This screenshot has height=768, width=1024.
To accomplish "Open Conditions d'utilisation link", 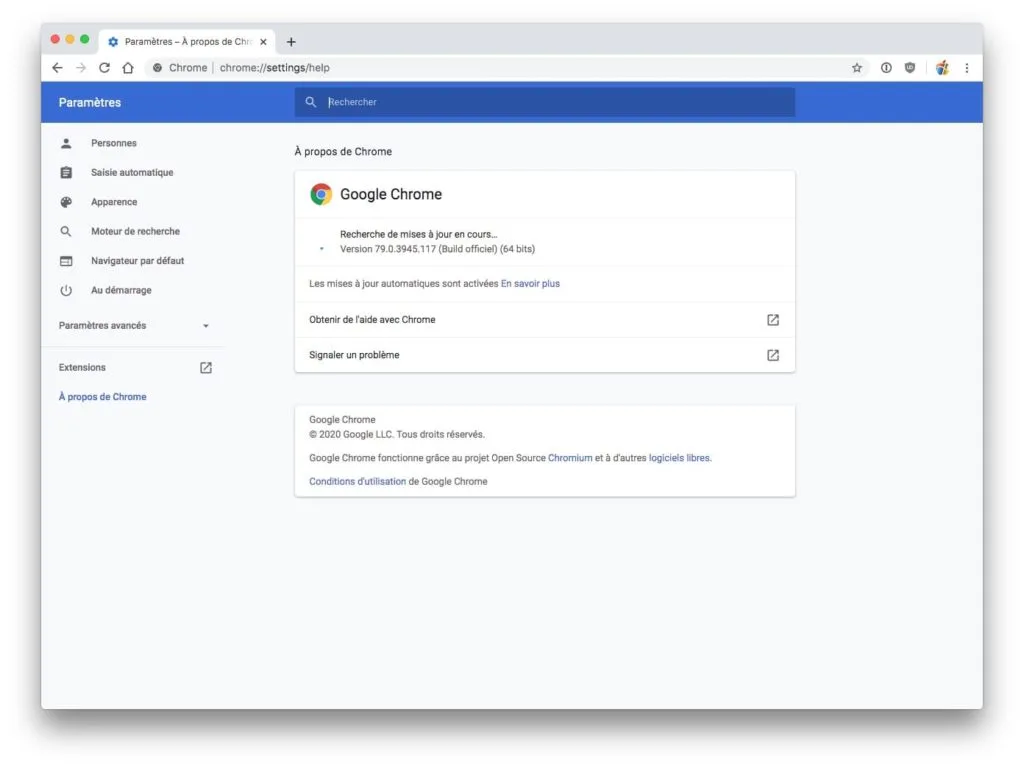I will coord(357,481).
